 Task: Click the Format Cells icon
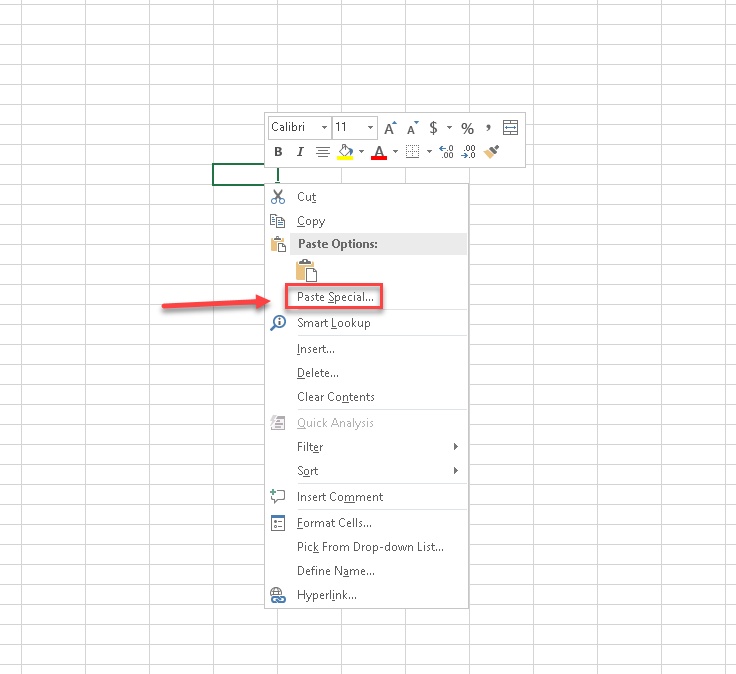point(278,523)
